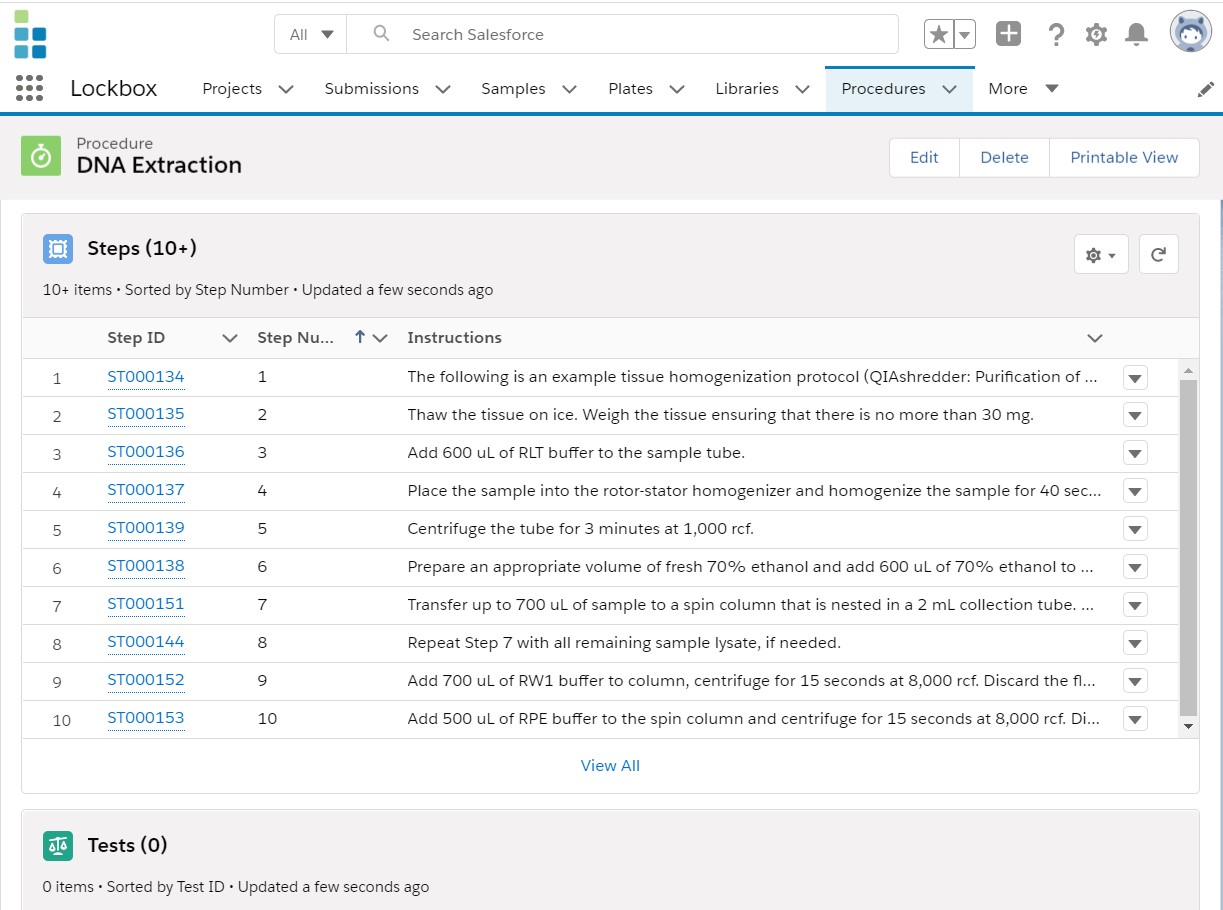Viewport: 1223px width, 910px height.
Task: Open the Instructions column header dropdown
Action: pos(1093,338)
